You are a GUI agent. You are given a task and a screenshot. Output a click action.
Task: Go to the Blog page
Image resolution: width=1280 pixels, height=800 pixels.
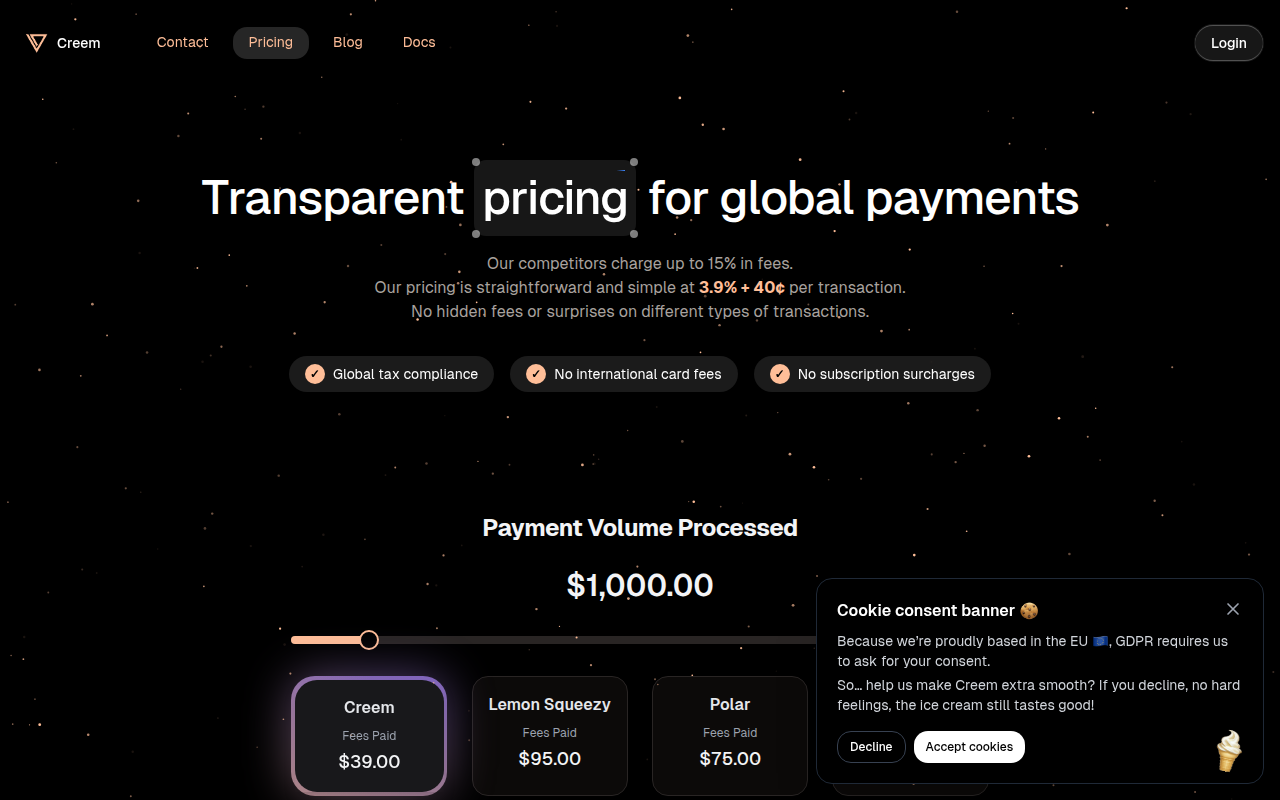tap(348, 42)
